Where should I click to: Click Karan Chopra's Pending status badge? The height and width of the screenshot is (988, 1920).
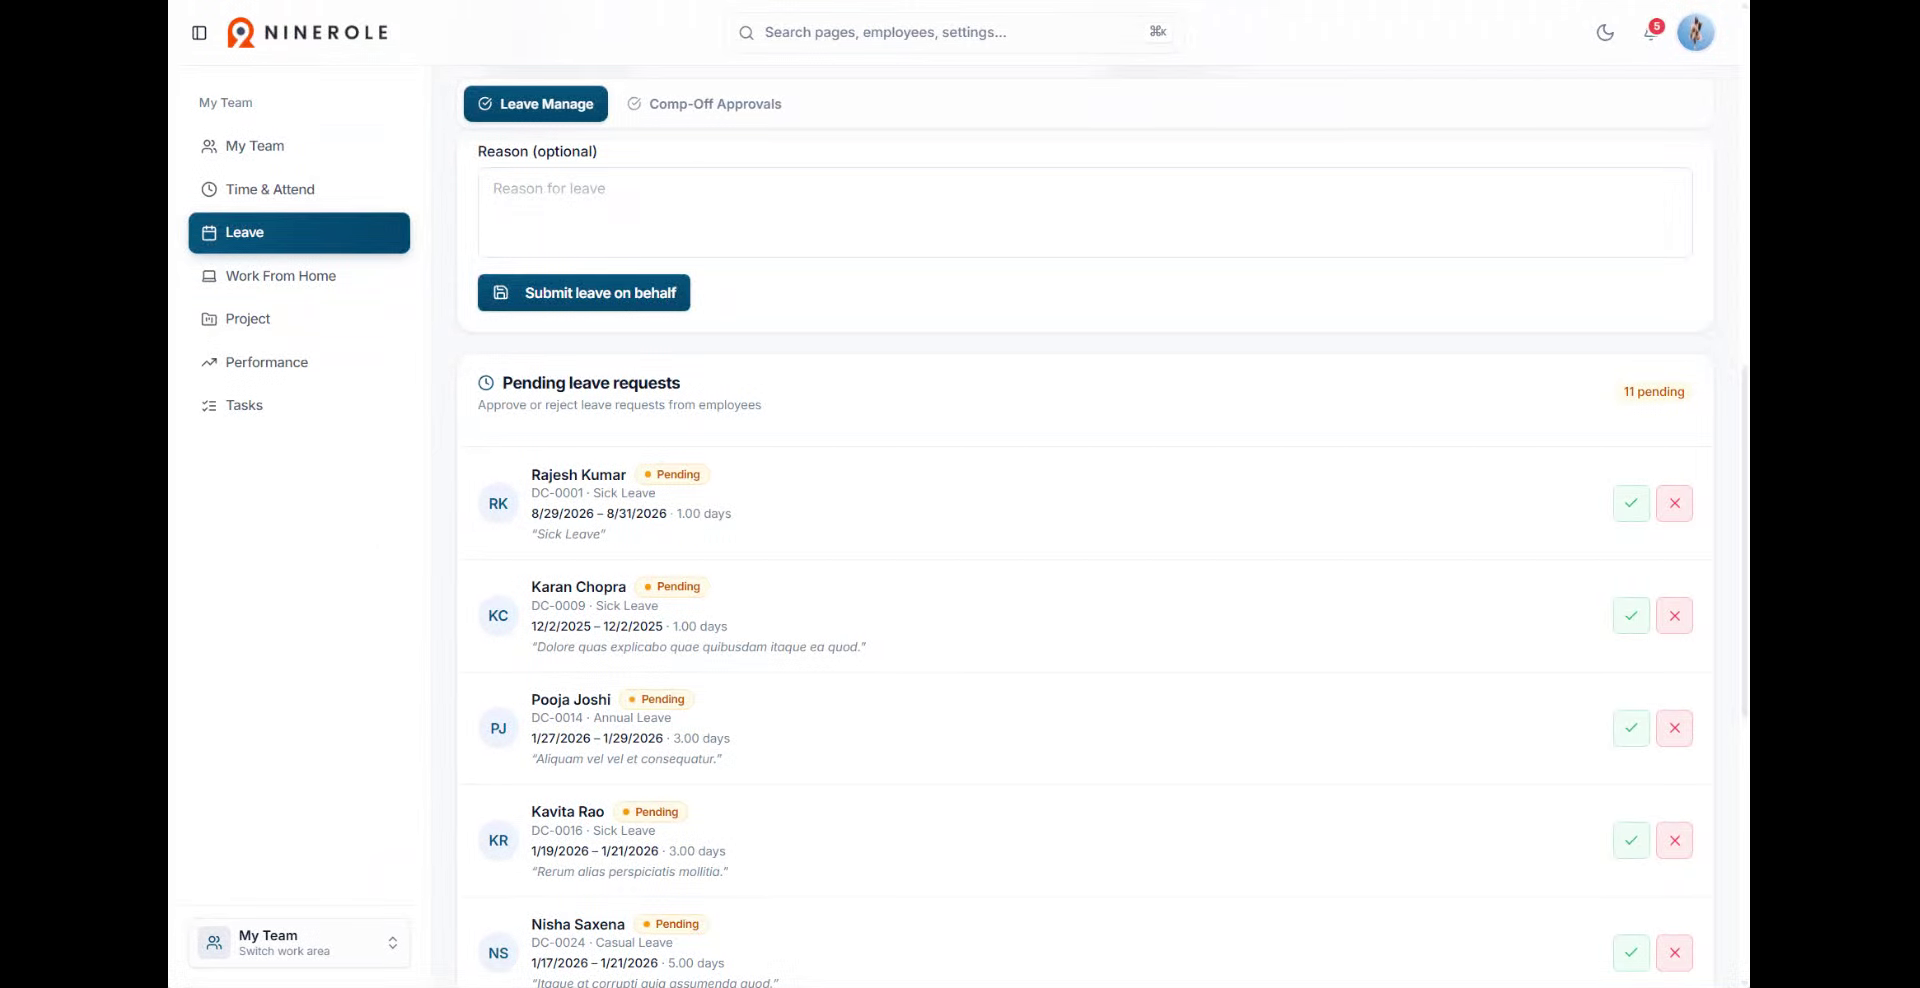pyautogui.click(x=672, y=587)
